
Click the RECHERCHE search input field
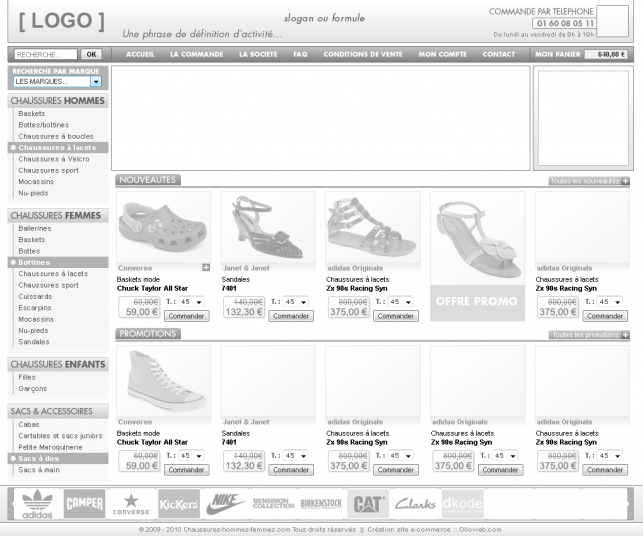coord(45,54)
